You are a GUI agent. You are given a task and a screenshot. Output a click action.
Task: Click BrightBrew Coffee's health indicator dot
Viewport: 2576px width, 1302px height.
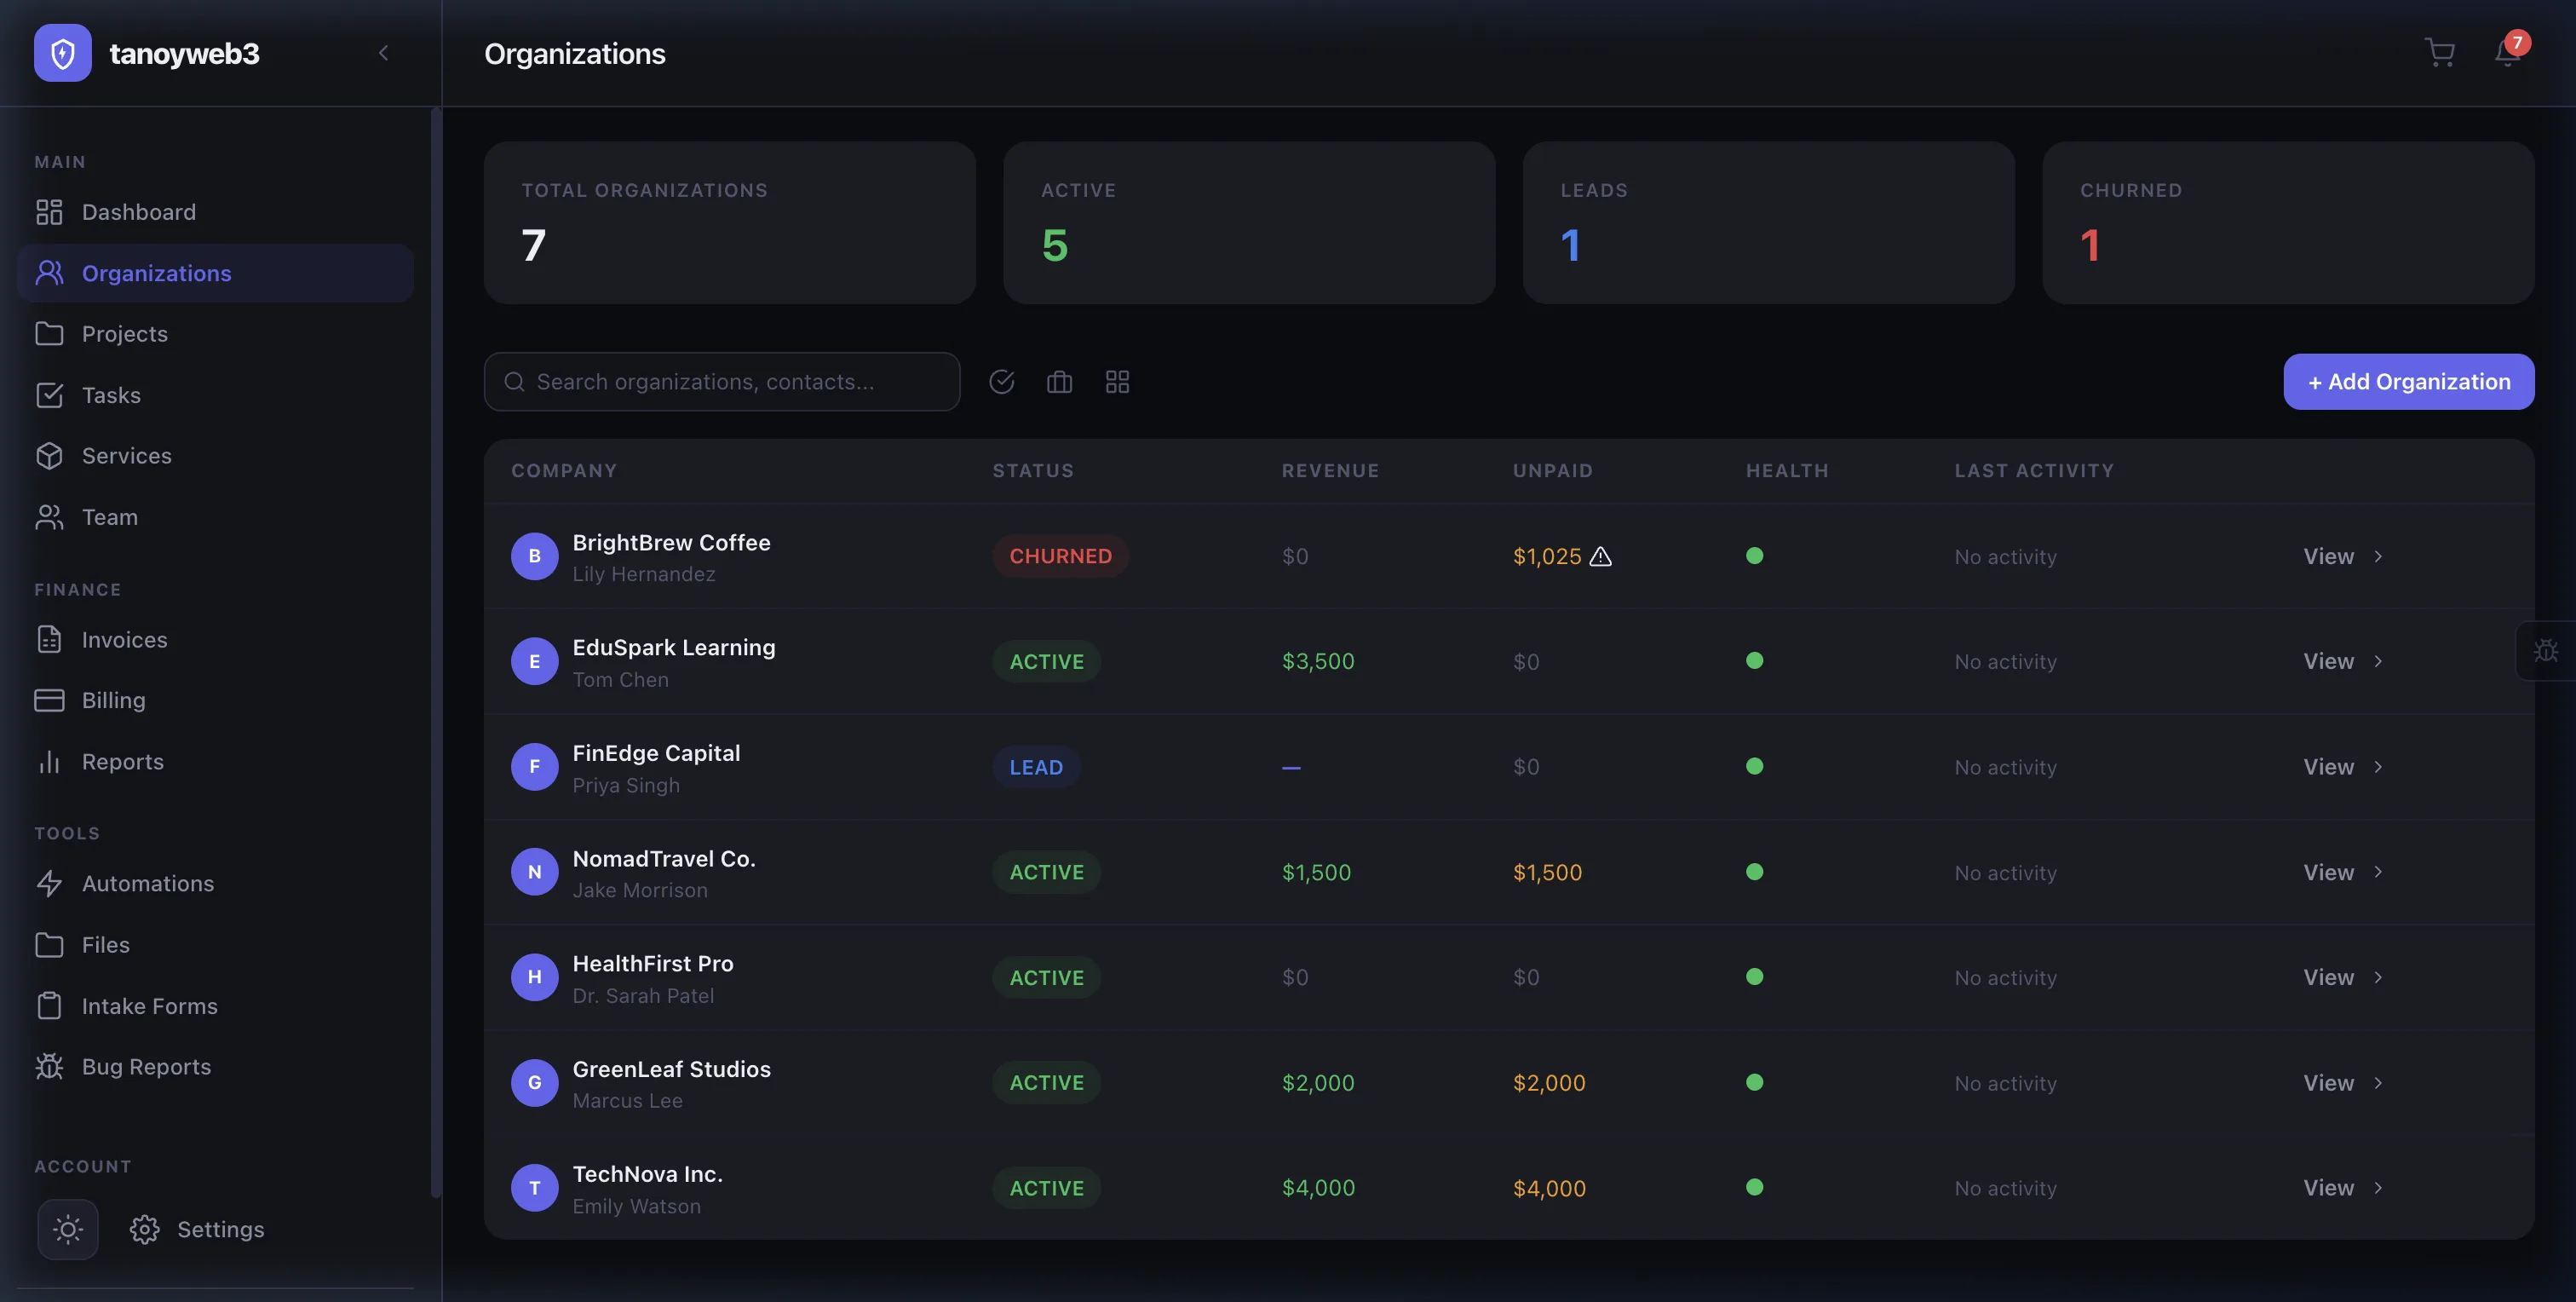pyautogui.click(x=1756, y=556)
